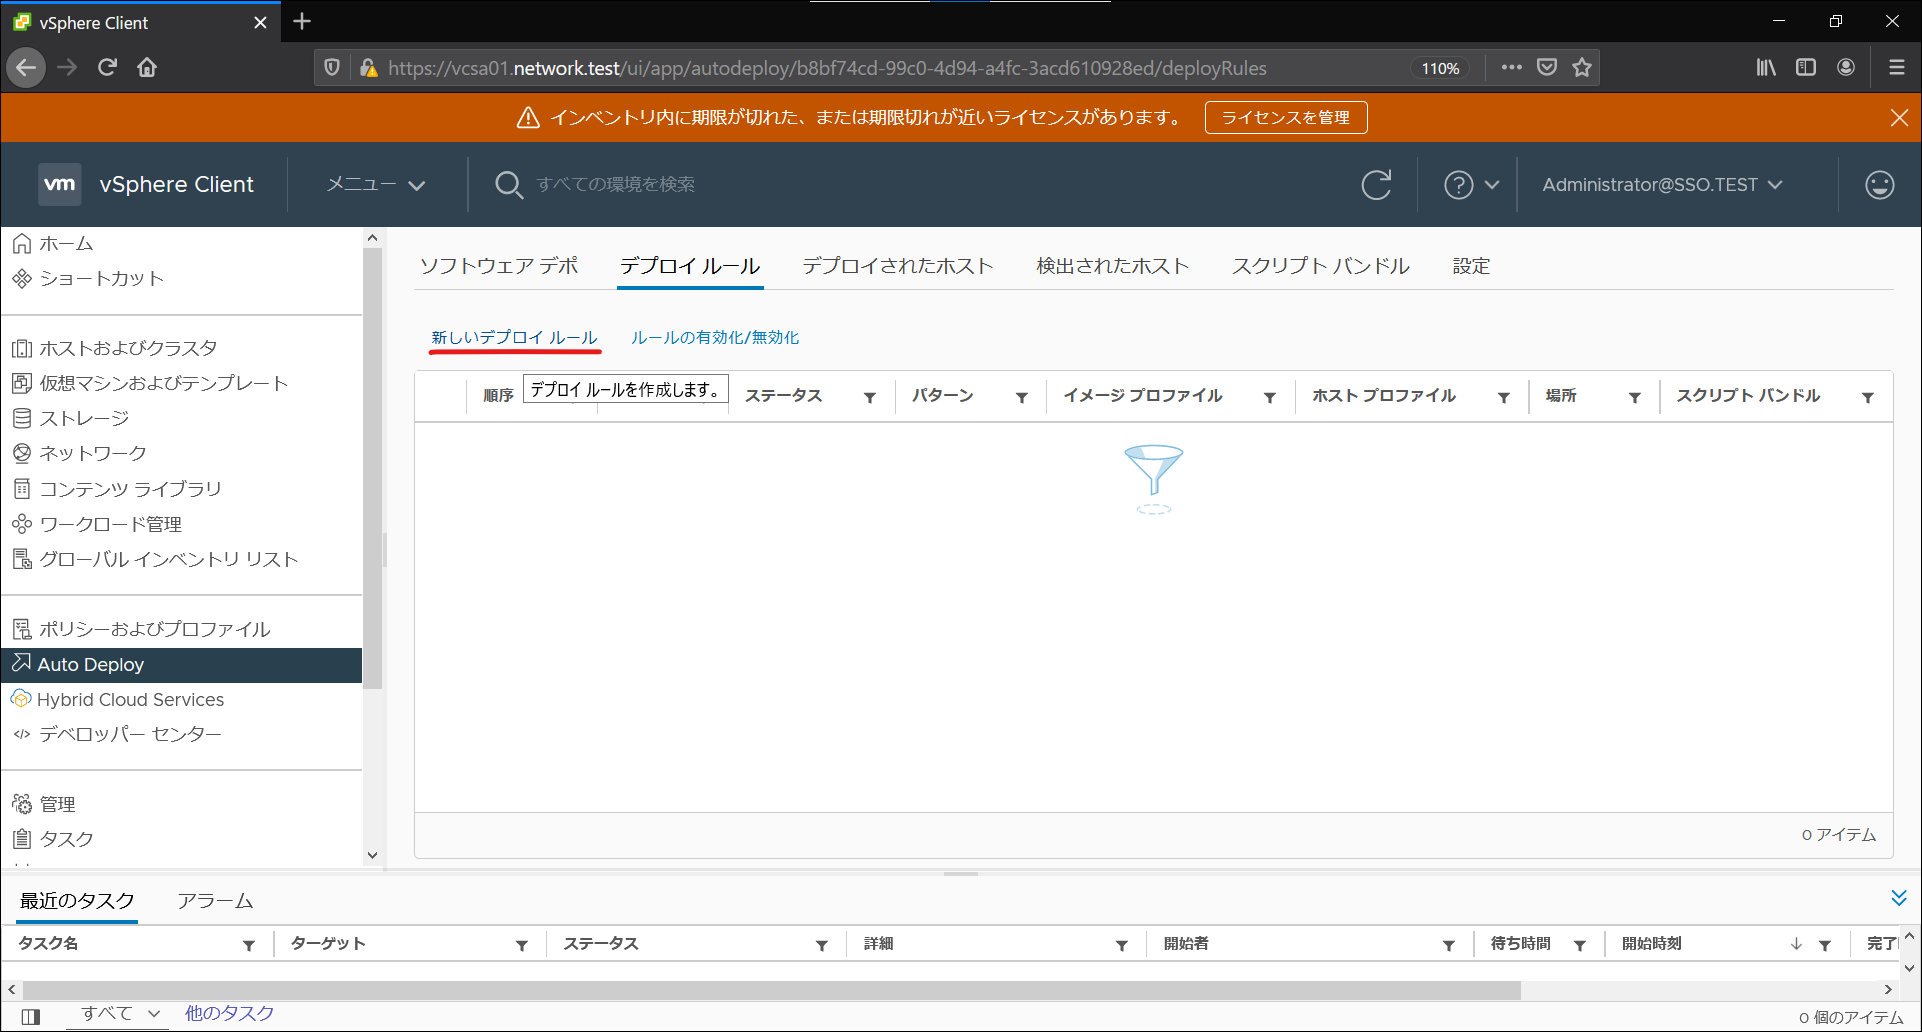Open Firefox account icon
Viewport: 1922px width, 1032px height.
click(1846, 68)
